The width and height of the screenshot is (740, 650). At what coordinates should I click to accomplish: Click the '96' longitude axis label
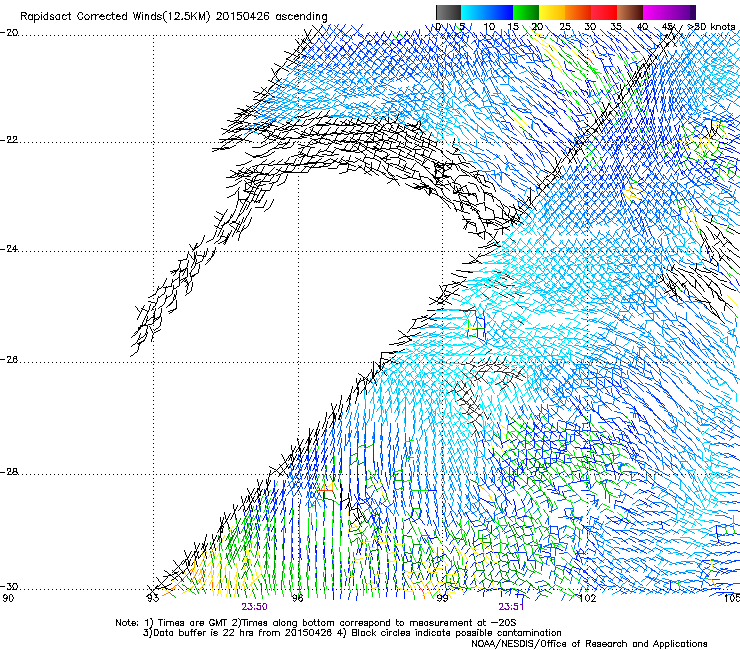297,598
